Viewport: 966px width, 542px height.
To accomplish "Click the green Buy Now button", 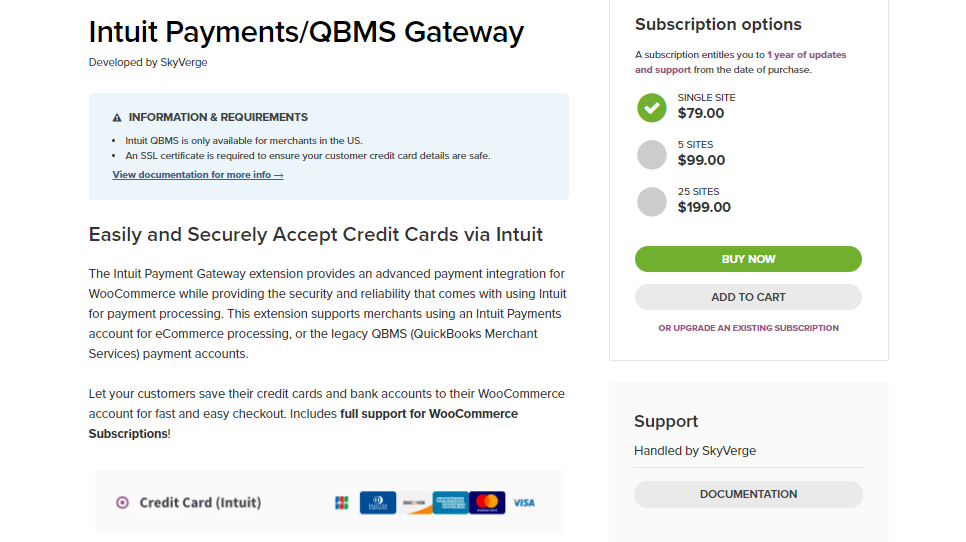I will point(748,259).
